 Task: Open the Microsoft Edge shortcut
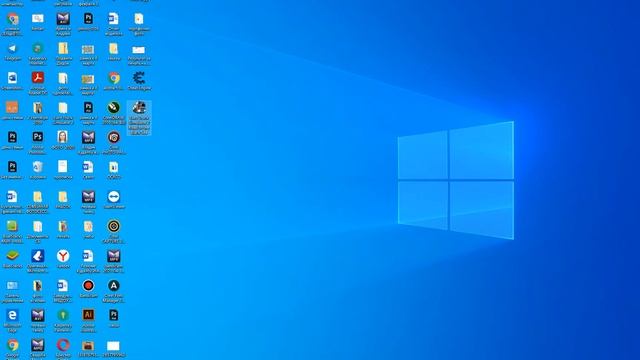tap(13, 315)
